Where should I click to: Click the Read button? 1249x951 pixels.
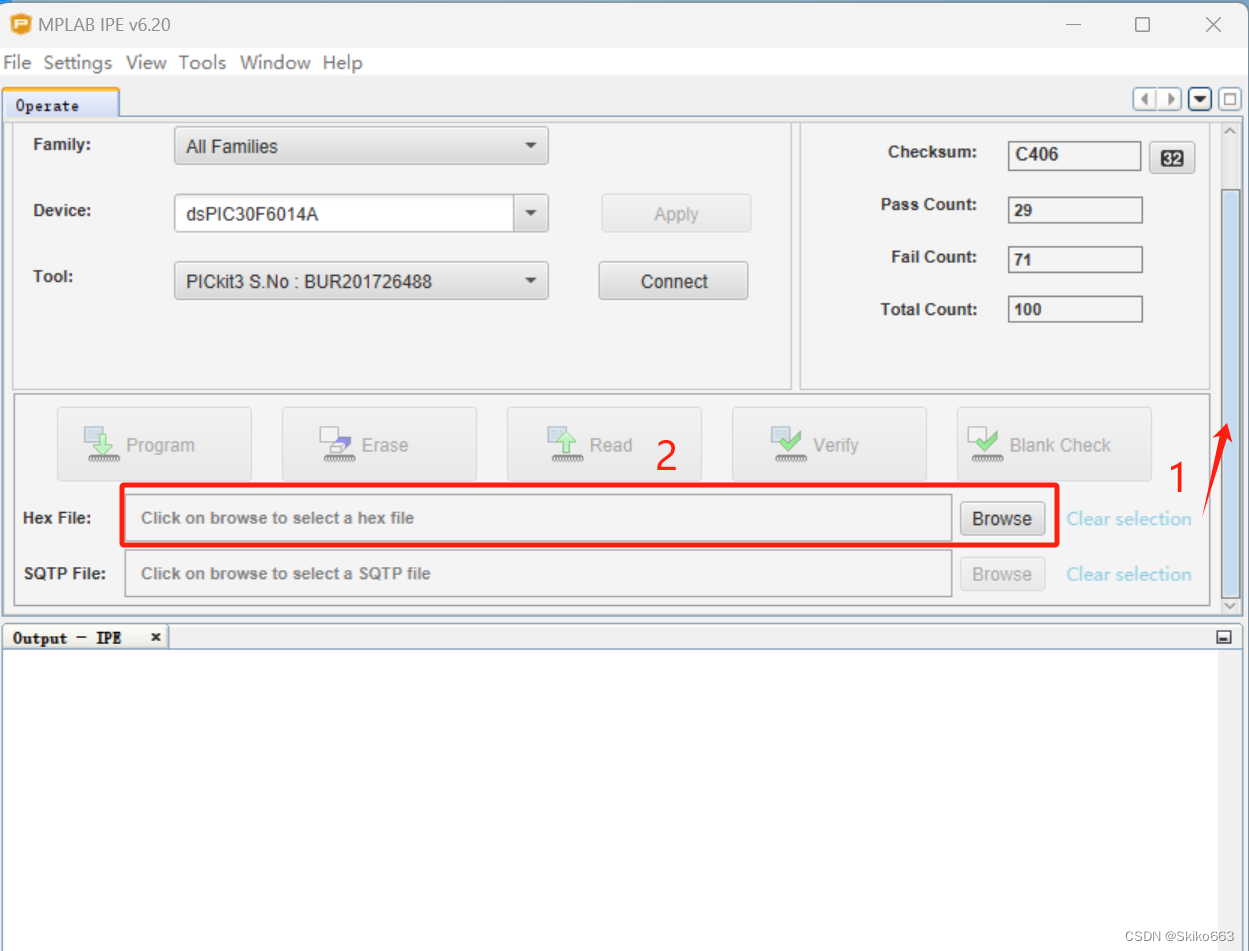604,445
